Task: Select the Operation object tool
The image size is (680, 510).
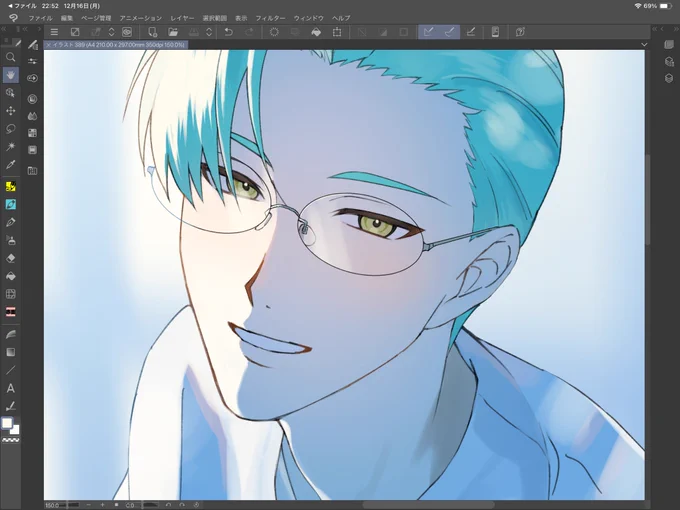Action: click(x=10, y=93)
